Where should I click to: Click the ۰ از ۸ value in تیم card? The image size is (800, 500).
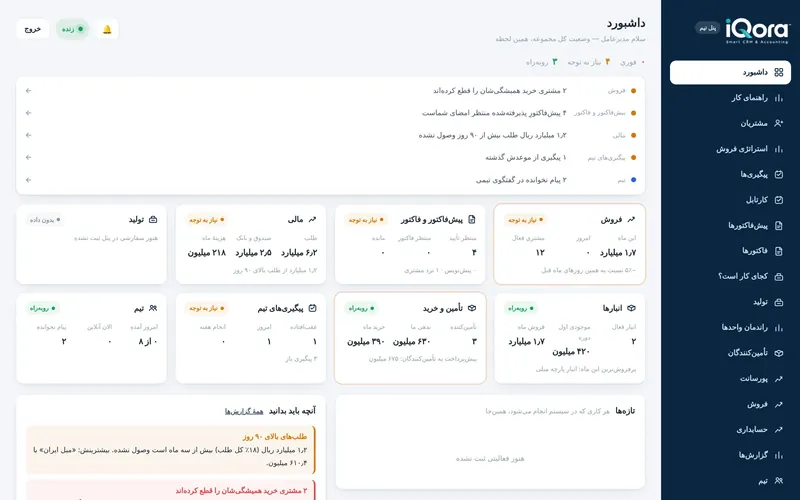[148, 341]
